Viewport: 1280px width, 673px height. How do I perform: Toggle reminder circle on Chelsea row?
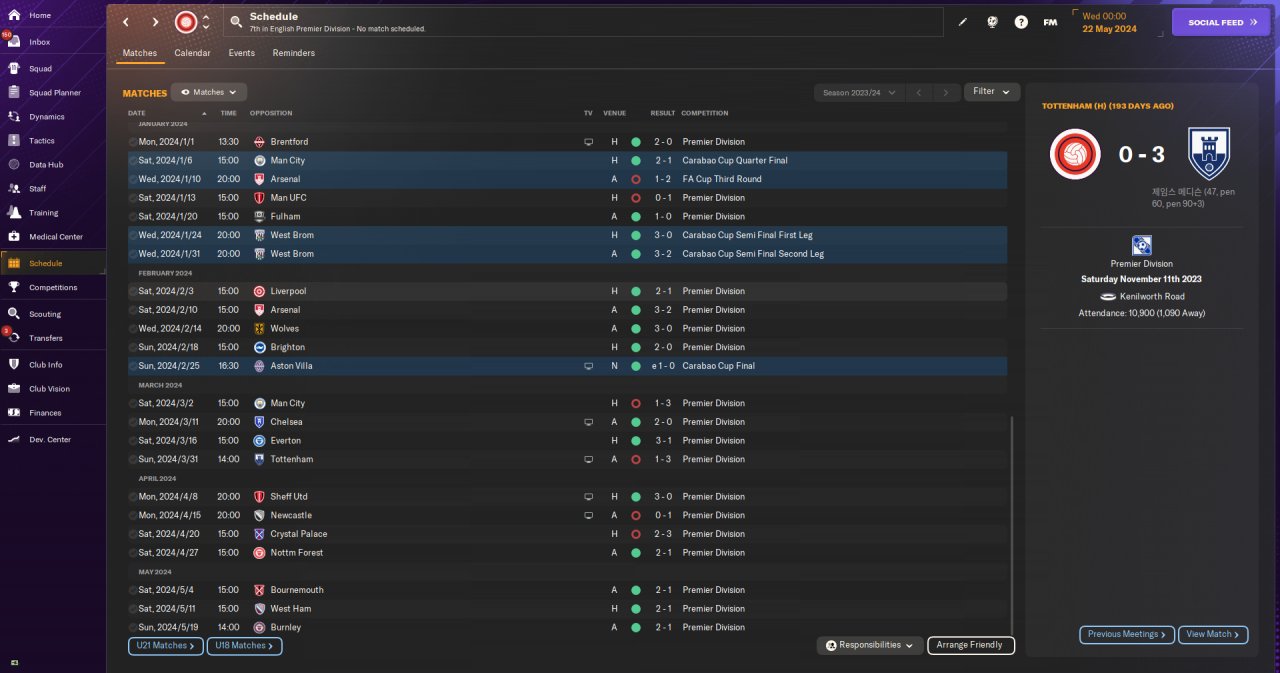point(133,422)
